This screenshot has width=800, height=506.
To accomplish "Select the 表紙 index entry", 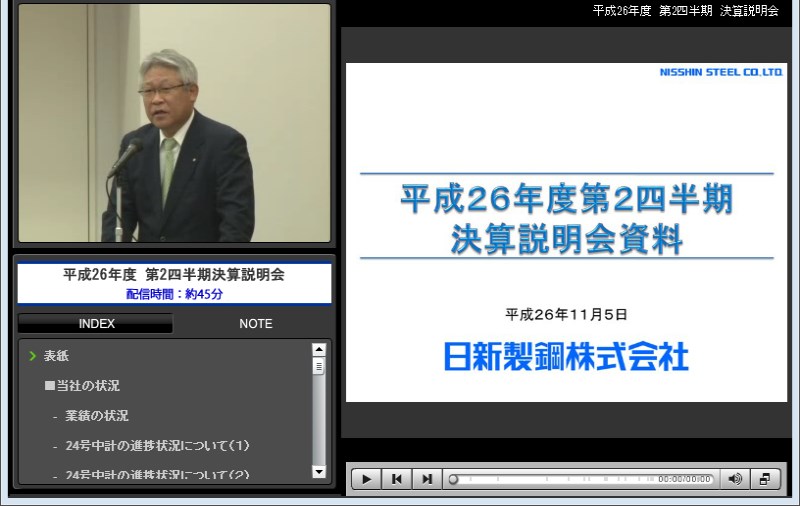I will [56, 356].
